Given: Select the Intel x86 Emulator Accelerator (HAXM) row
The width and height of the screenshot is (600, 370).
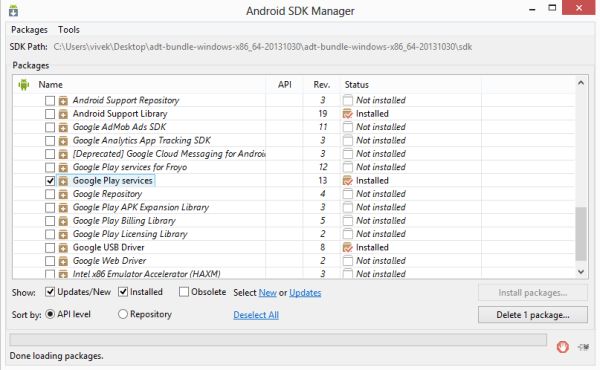Looking at the screenshot, I should point(294,274).
